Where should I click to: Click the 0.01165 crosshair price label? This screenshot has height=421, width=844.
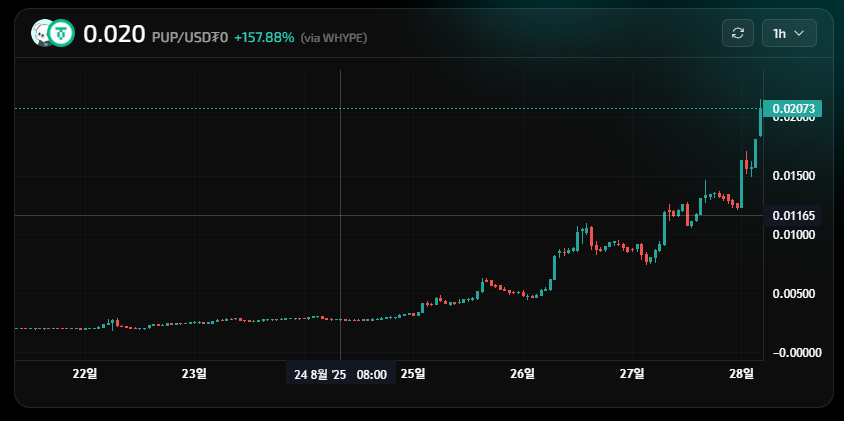793,216
